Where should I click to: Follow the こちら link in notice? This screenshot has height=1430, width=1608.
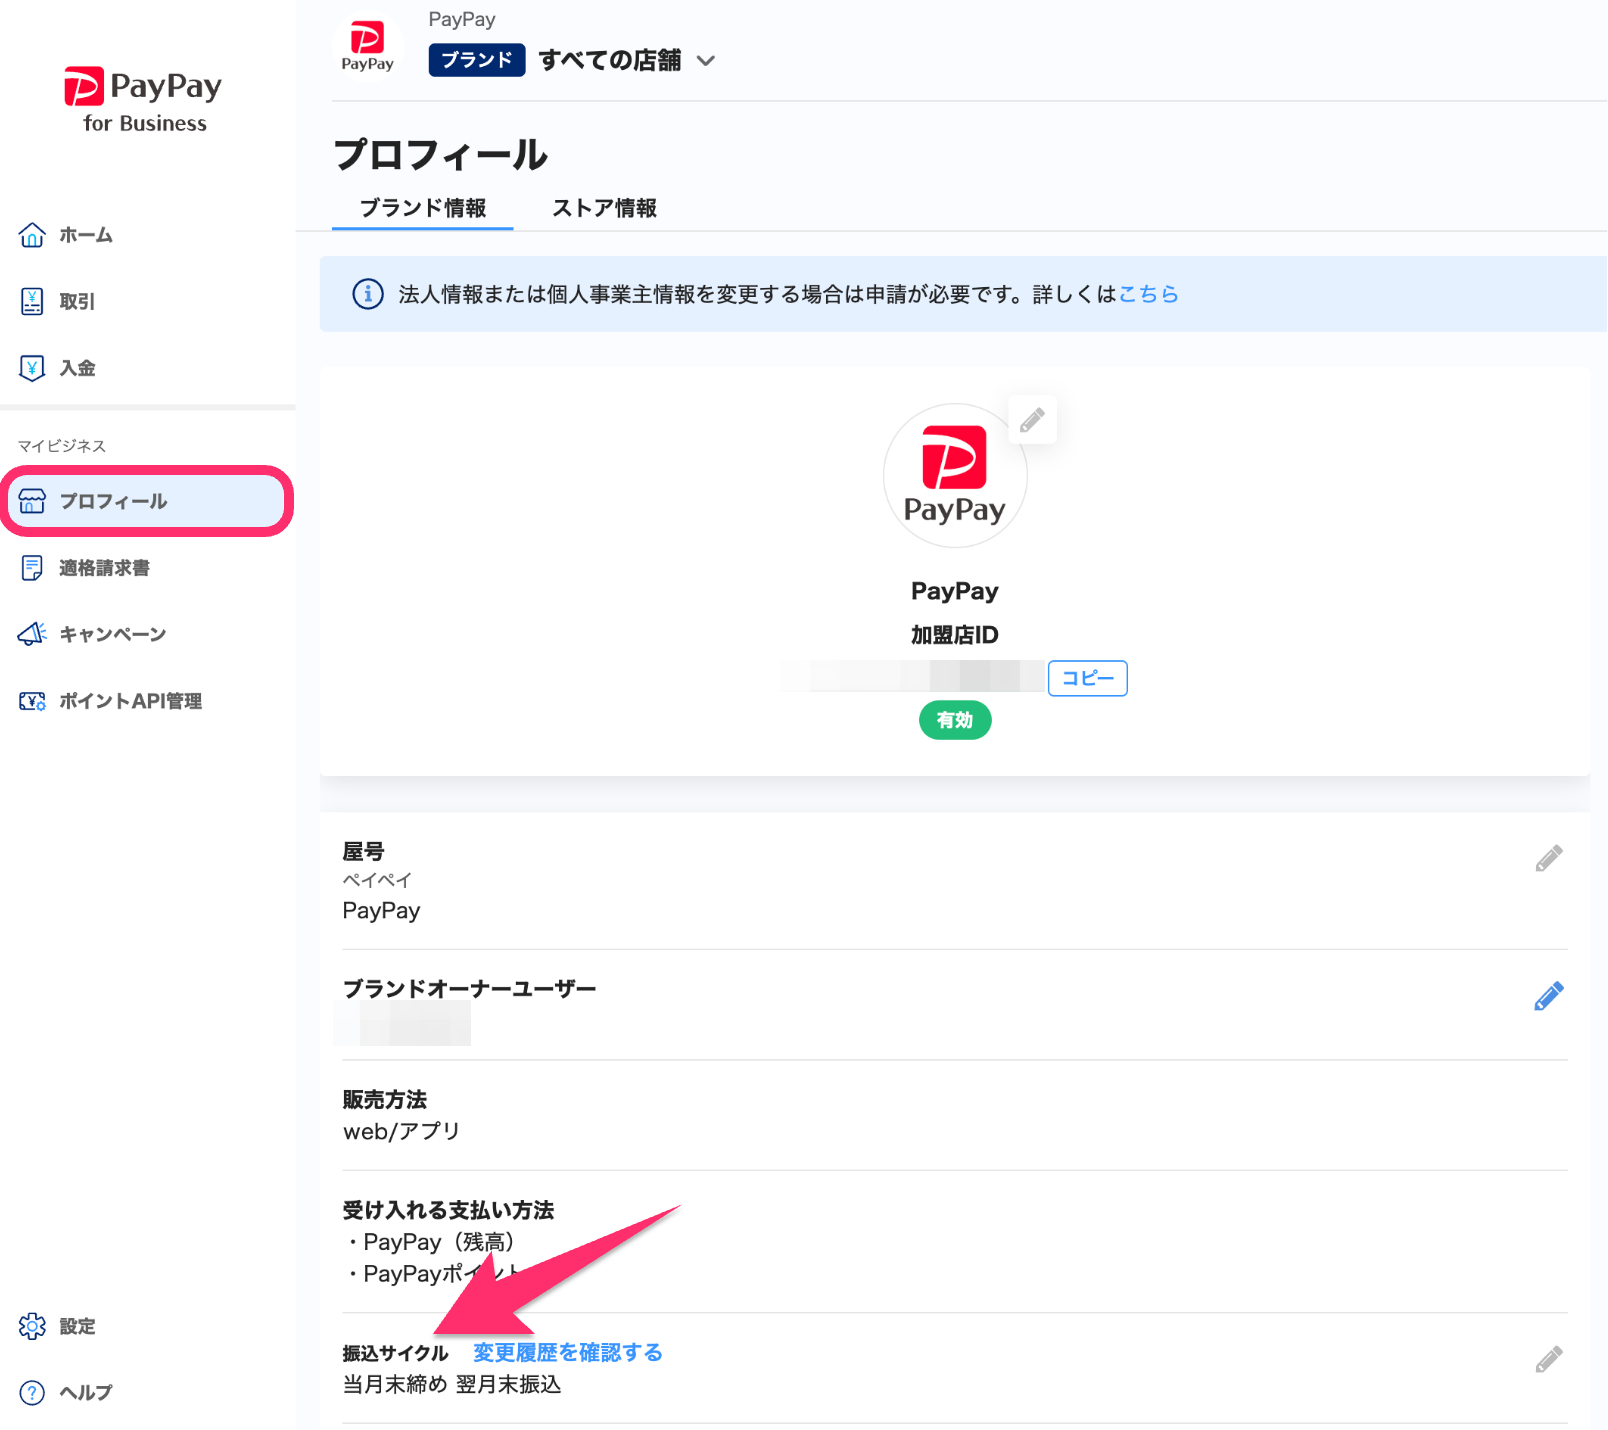click(x=1148, y=294)
